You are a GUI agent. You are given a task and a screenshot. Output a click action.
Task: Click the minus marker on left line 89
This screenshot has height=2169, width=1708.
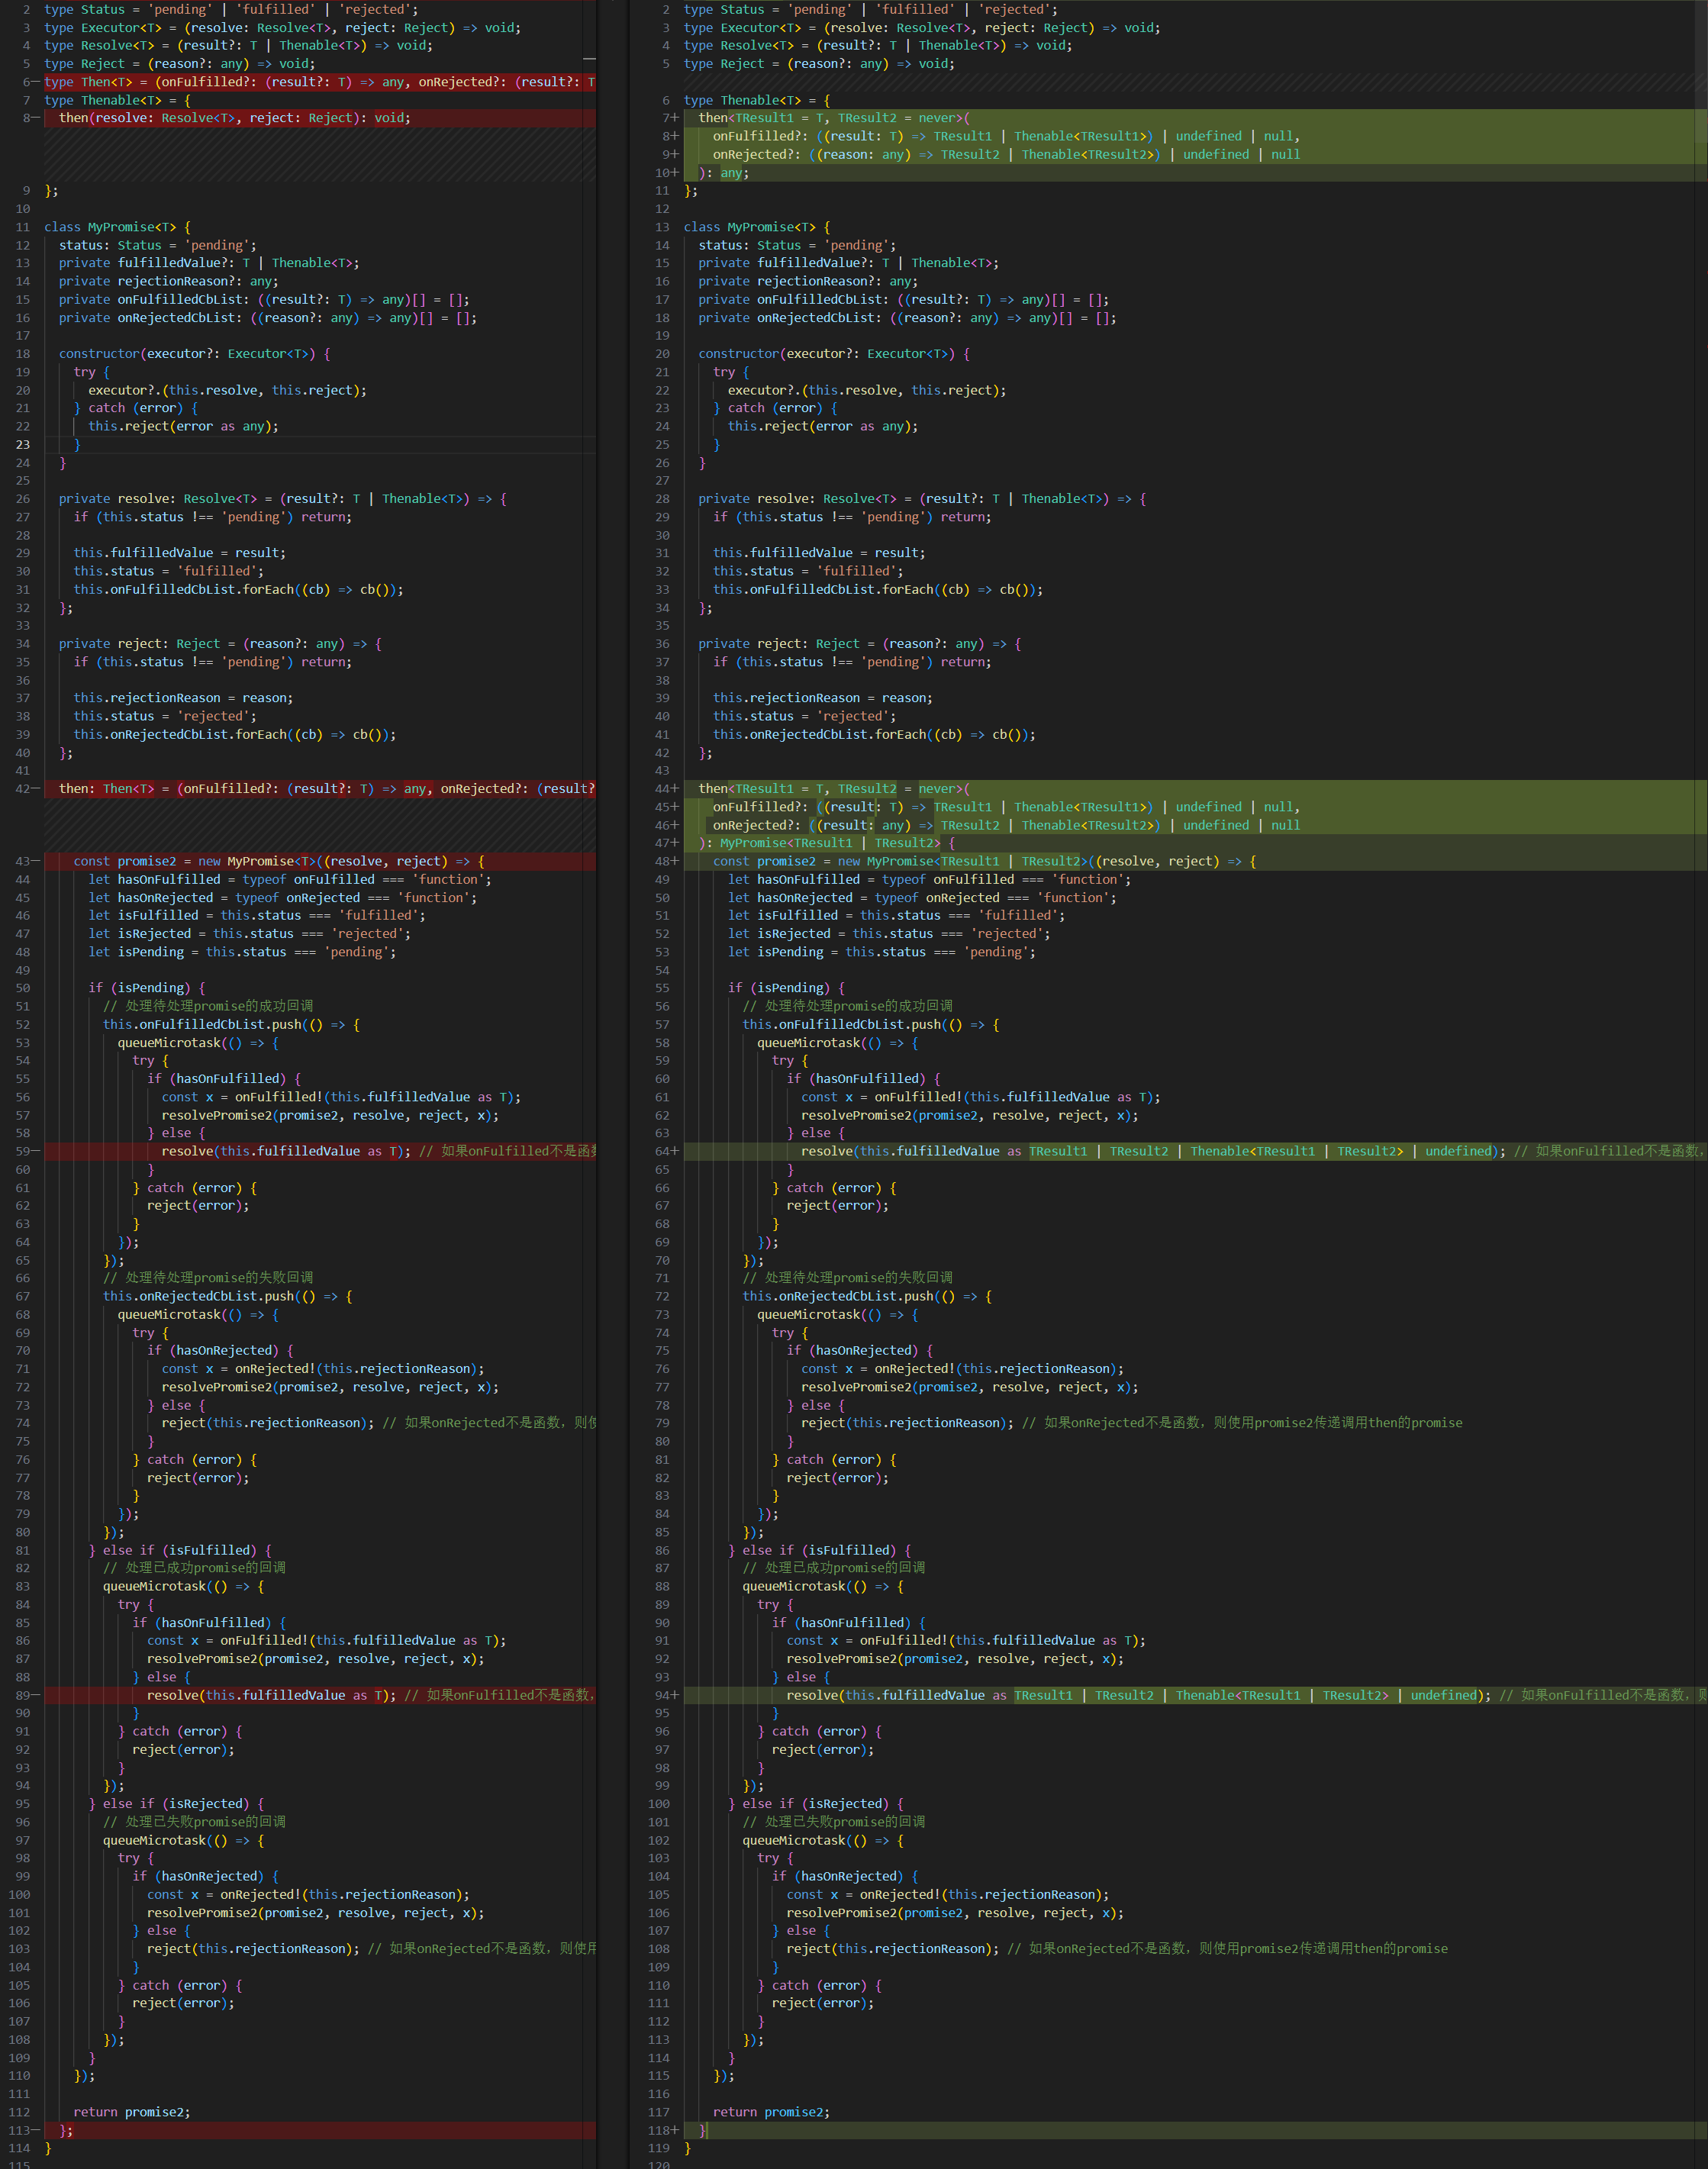click(x=36, y=1695)
